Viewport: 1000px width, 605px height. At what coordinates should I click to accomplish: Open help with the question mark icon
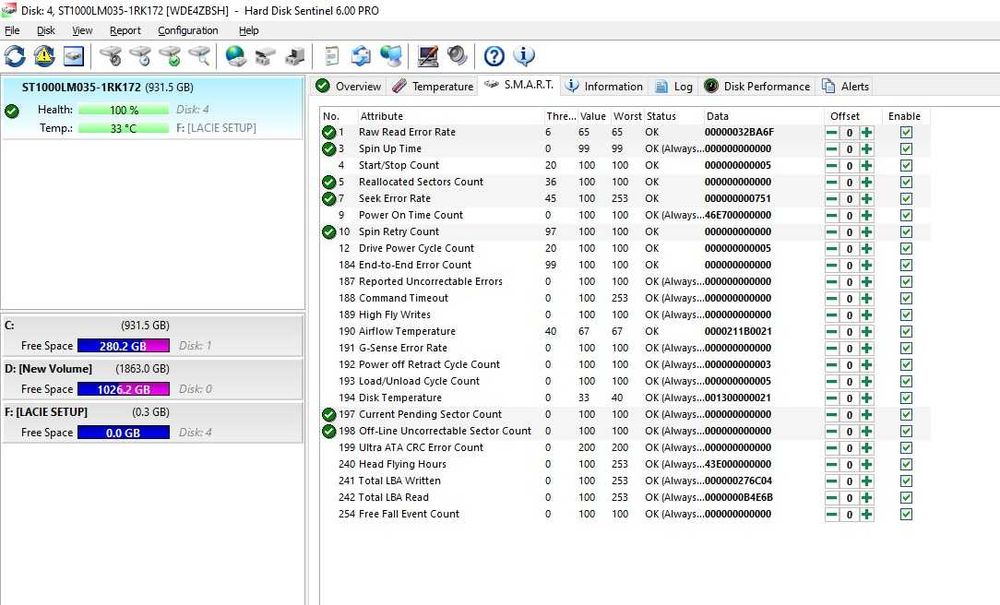point(494,56)
